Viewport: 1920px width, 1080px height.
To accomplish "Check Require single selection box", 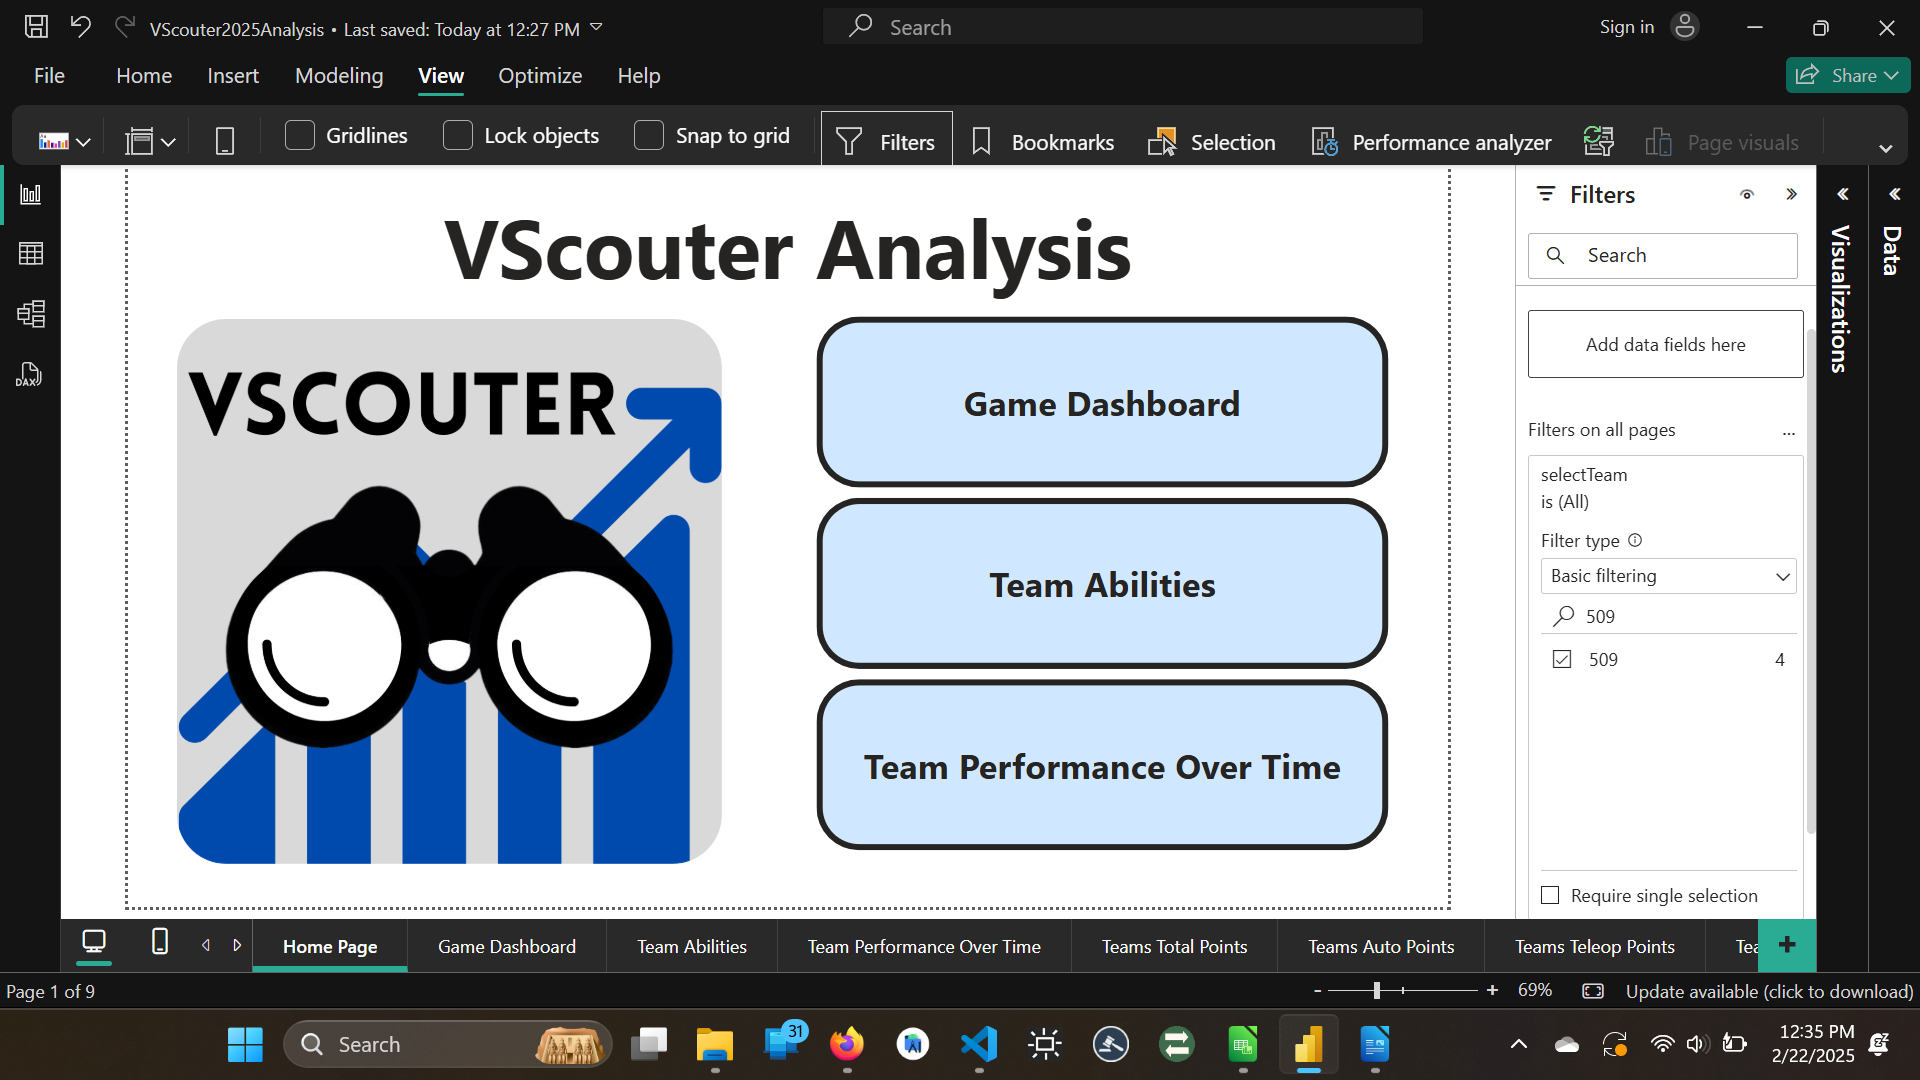I will [1550, 895].
